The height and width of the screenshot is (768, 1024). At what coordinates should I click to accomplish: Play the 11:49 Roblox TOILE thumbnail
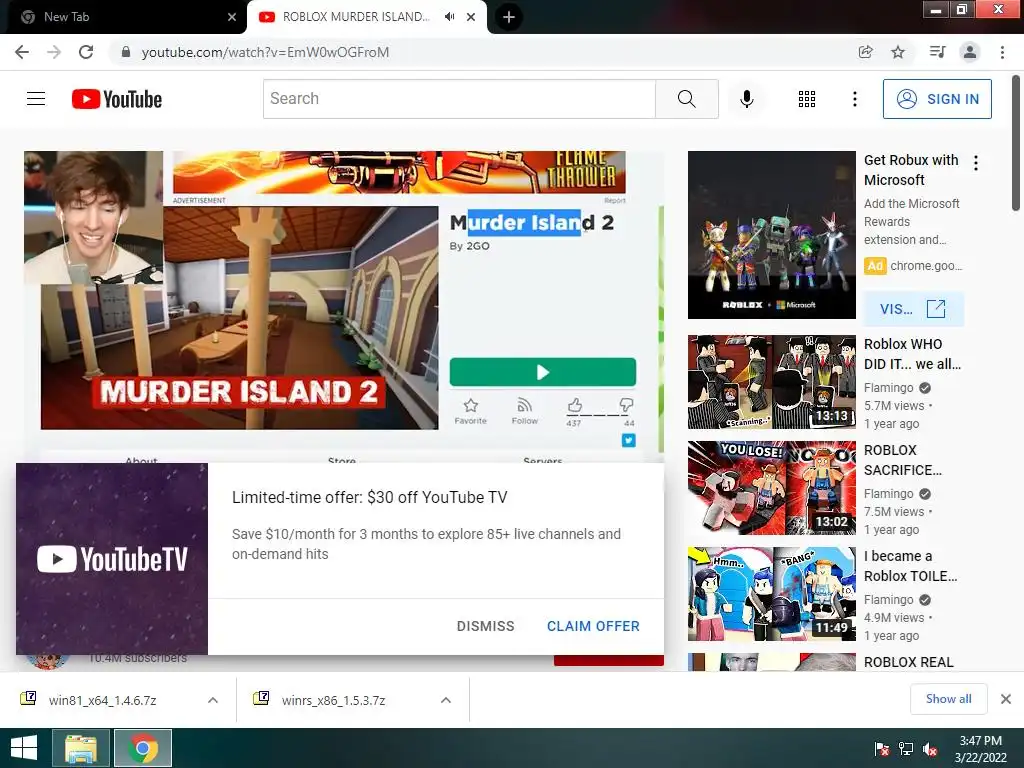pyautogui.click(x=771, y=594)
